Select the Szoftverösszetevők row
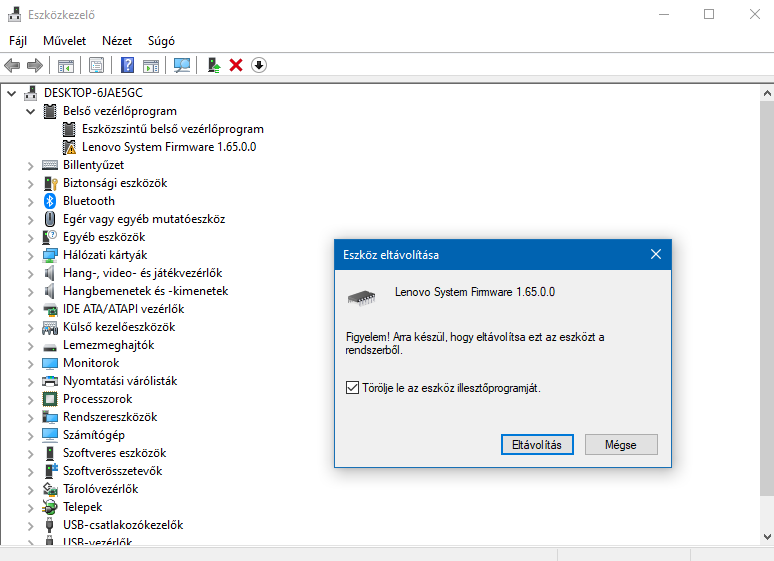 point(113,471)
